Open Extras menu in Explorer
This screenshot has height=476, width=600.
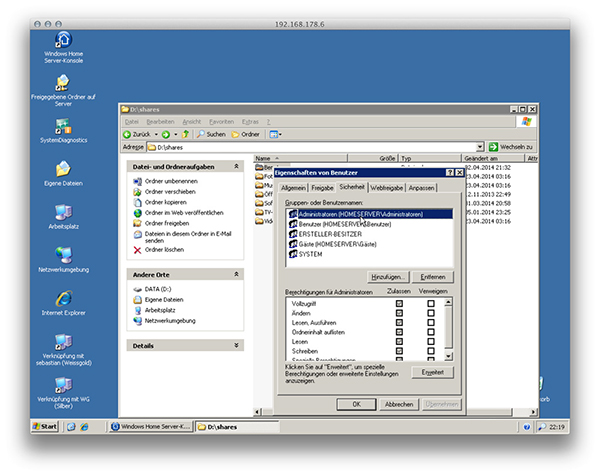250,122
